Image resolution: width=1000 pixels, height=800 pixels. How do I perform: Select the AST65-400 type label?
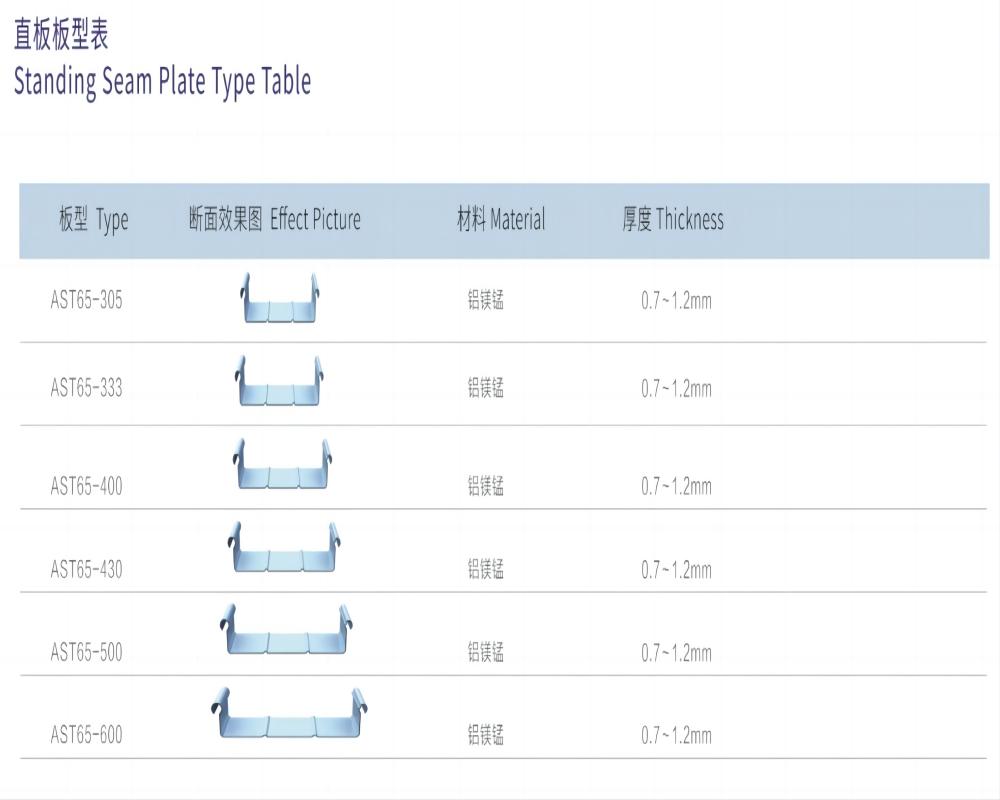87,487
